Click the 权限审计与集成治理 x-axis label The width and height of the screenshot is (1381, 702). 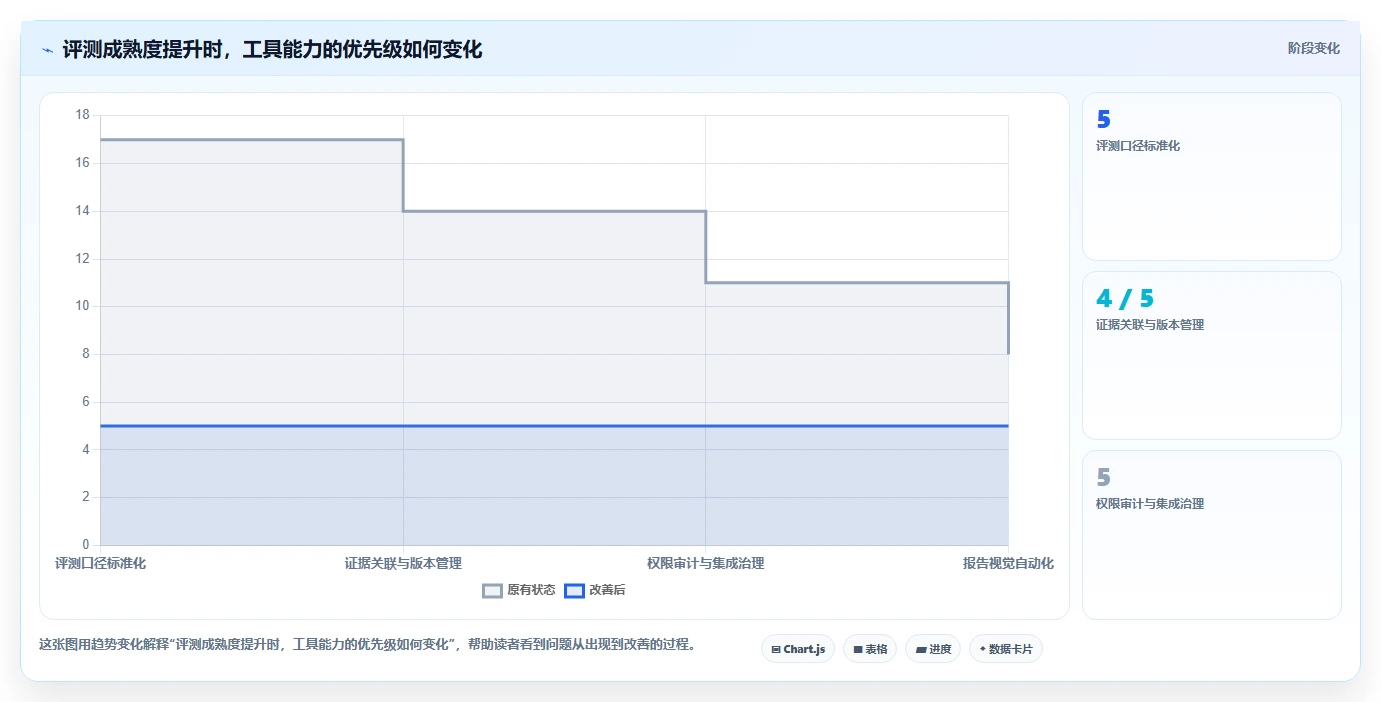click(x=705, y=563)
